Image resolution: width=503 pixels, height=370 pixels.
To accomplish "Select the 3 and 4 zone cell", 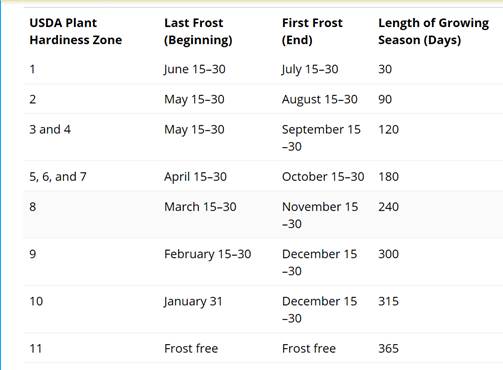I will coord(50,129).
